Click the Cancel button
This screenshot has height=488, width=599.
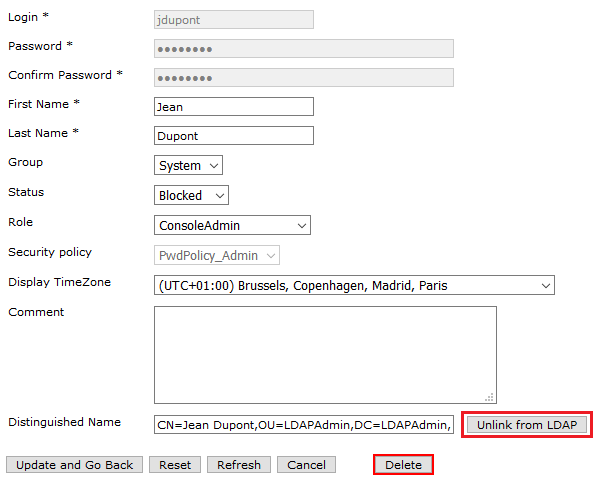(x=306, y=465)
